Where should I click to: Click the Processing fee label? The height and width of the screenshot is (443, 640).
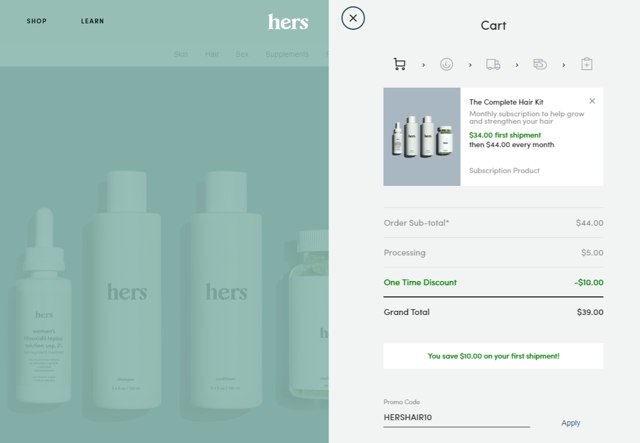tap(404, 253)
